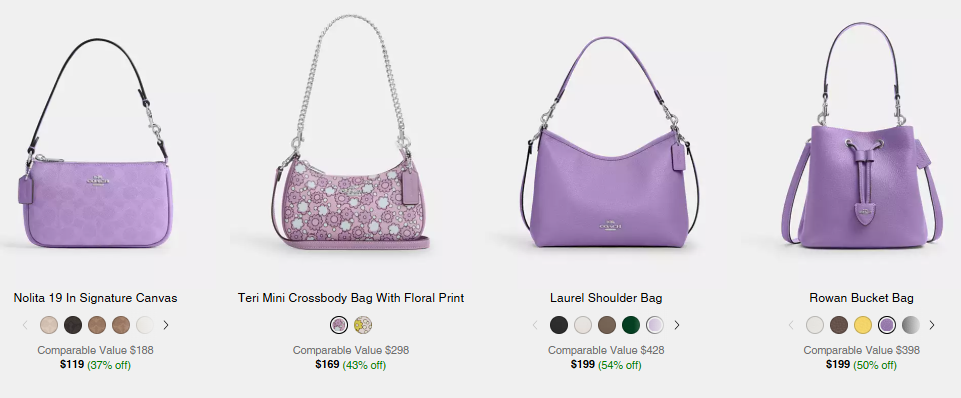Select yellow swatch for Rowan Bucket Bag
961x398 pixels.
tap(863, 325)
